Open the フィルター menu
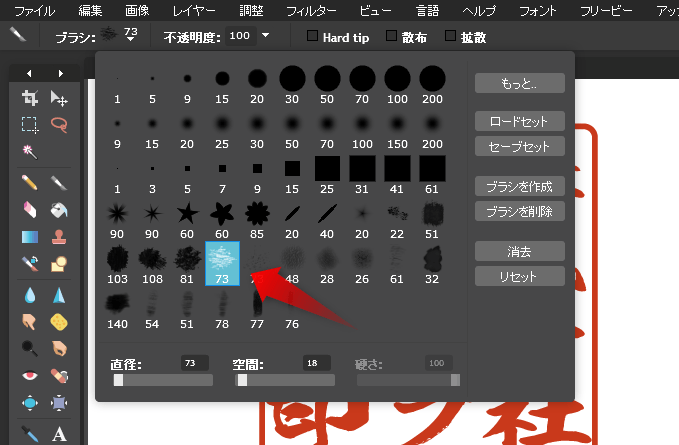This screenshot has height=445, width=679. pyautogui.click(x=311, y=11)
